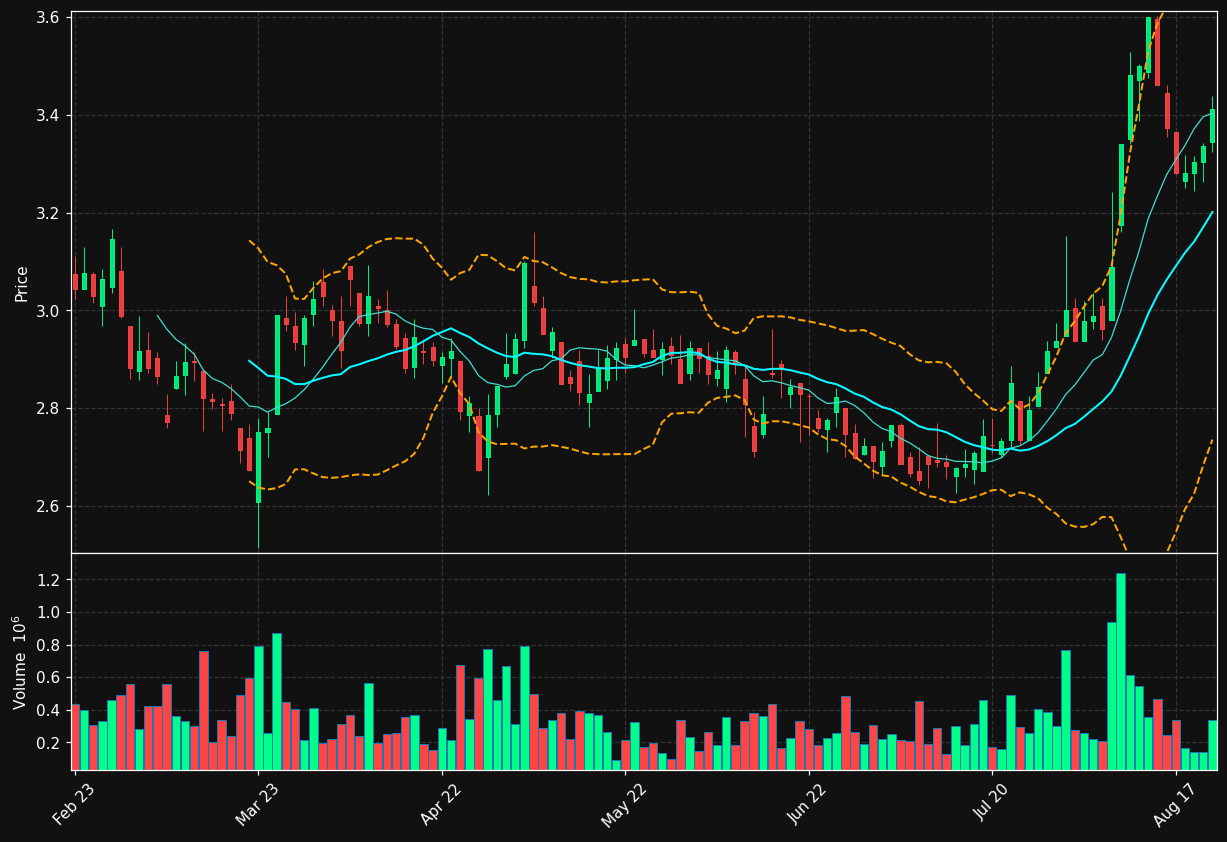
Task: Click the first volume bar at Feb 23
Action: point(75,737)
